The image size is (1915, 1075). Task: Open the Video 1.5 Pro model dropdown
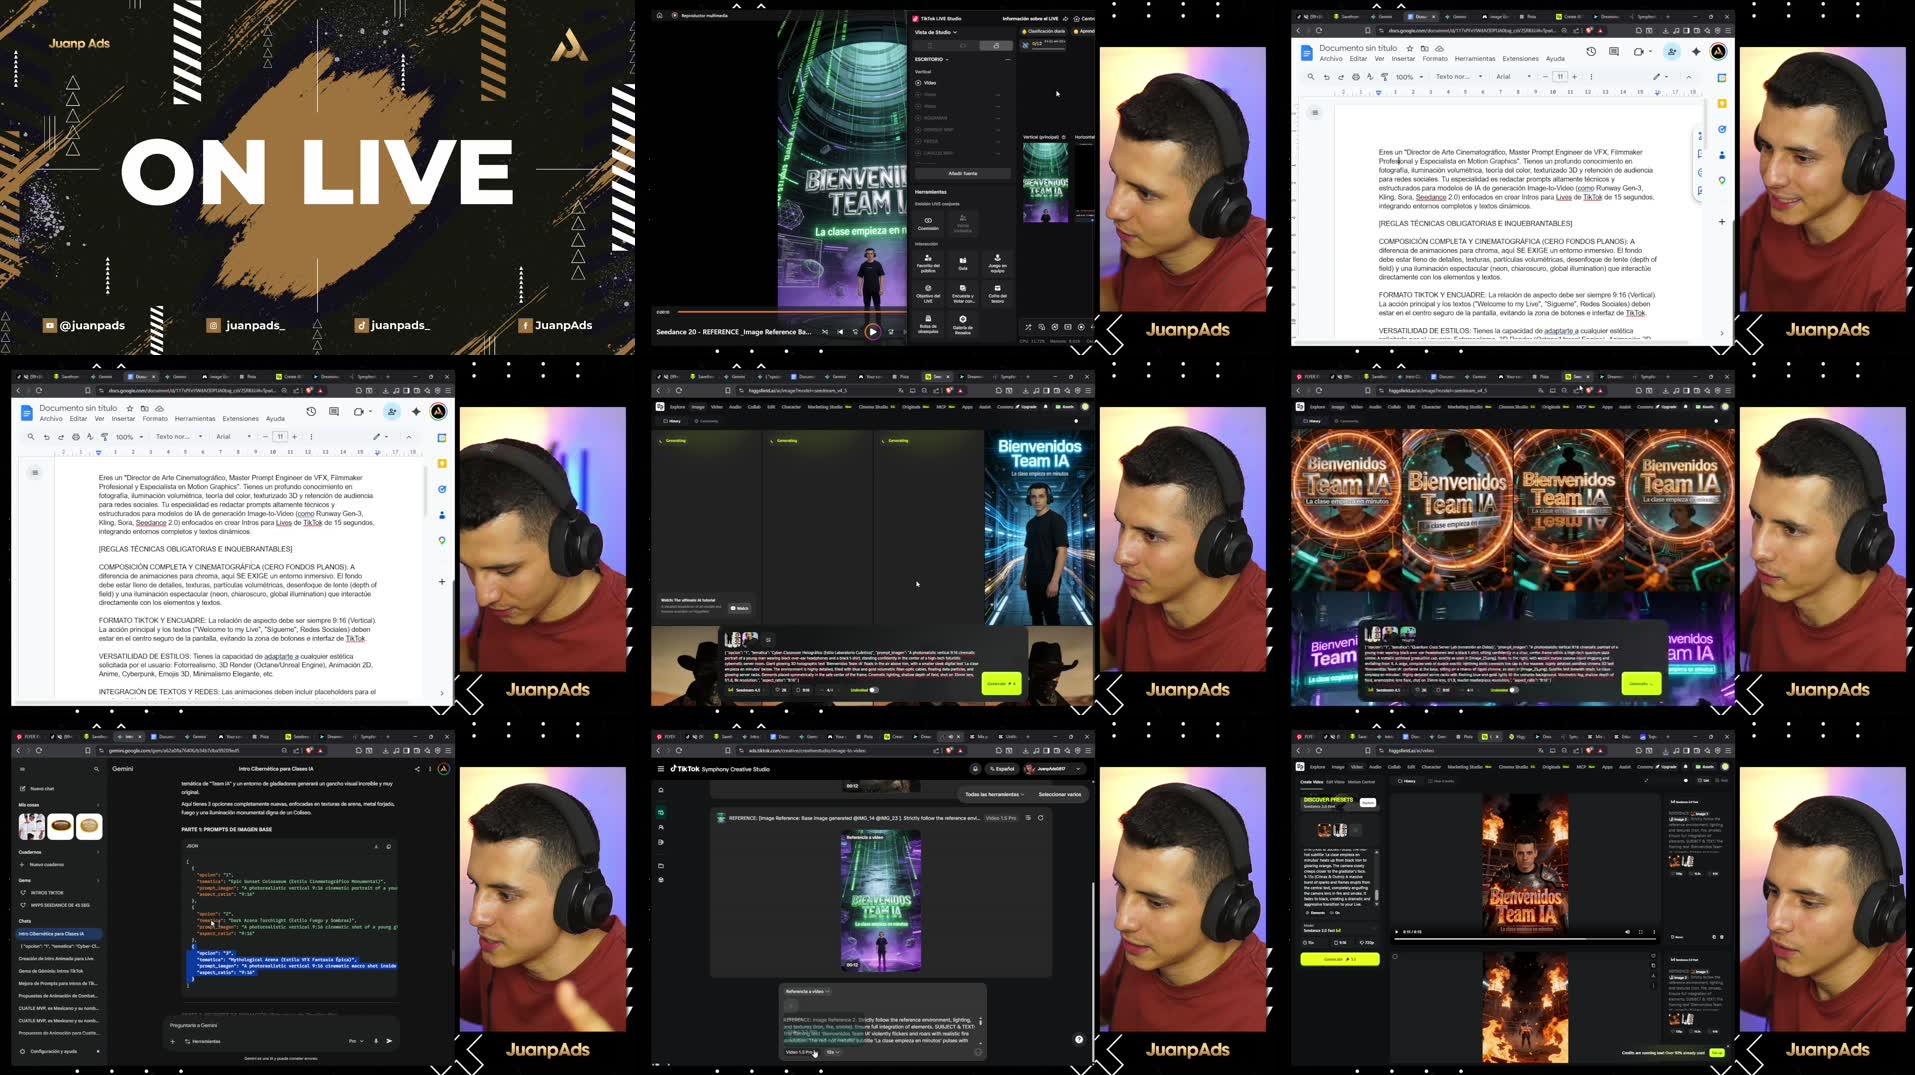pyautogui.click(x=801, y=1052)
